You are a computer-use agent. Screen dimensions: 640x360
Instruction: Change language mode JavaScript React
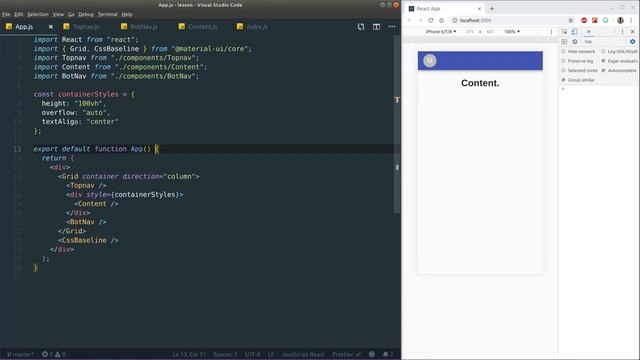pyautogui.click(x=303, y=354)
